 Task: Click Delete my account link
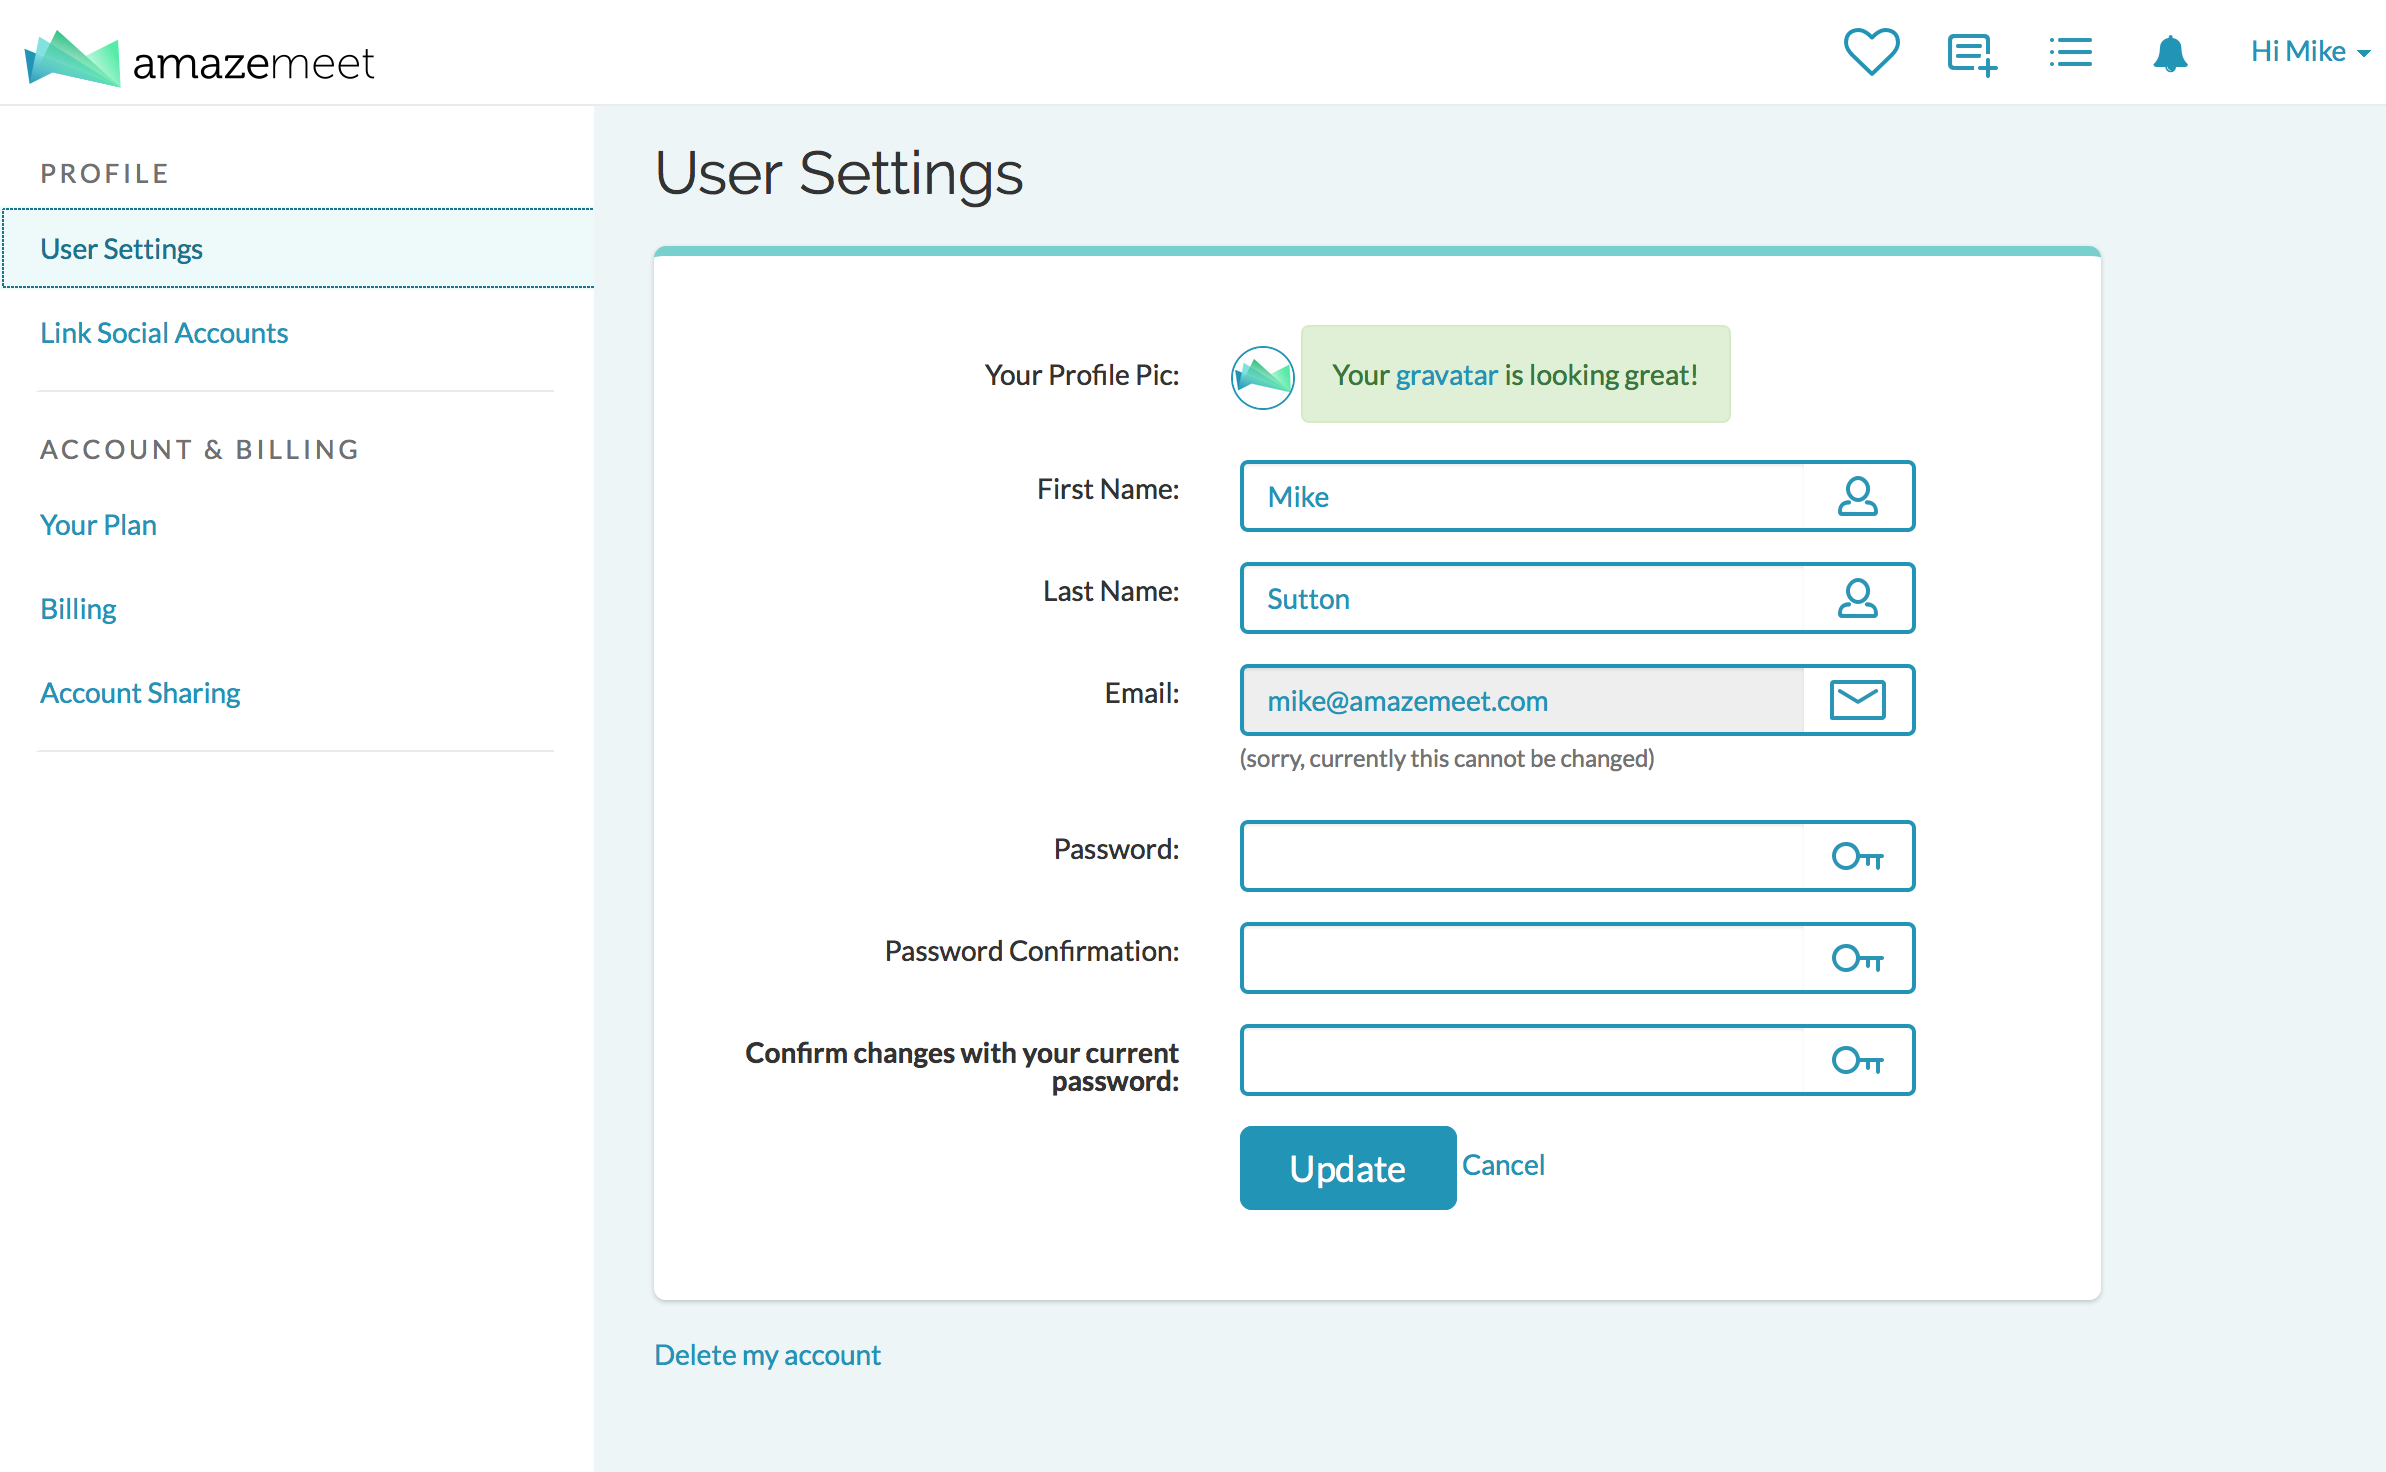tap(767, 1355)
